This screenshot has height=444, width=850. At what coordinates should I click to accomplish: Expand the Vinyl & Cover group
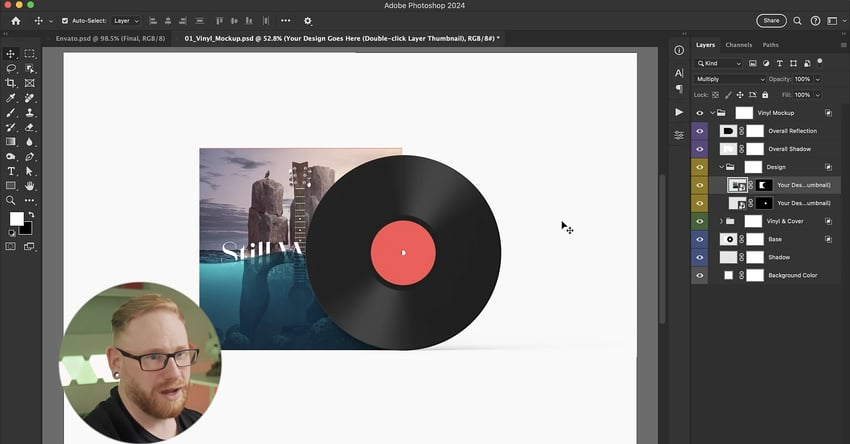point(722,221)
